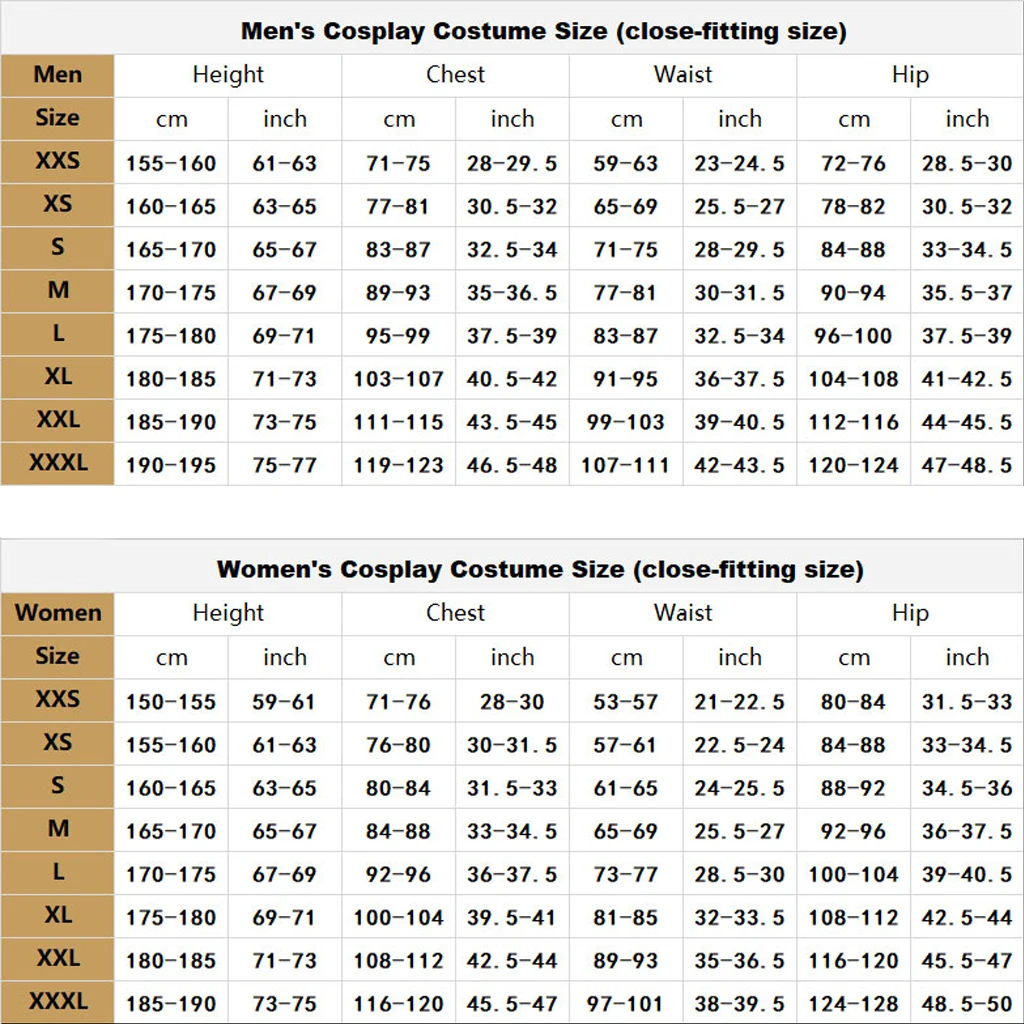
Task: Select the Women header label cell
Action: click(x=57, y=613)
